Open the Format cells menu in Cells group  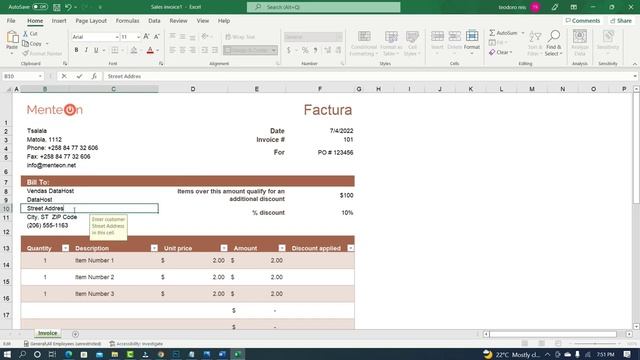tap(472, 42)
